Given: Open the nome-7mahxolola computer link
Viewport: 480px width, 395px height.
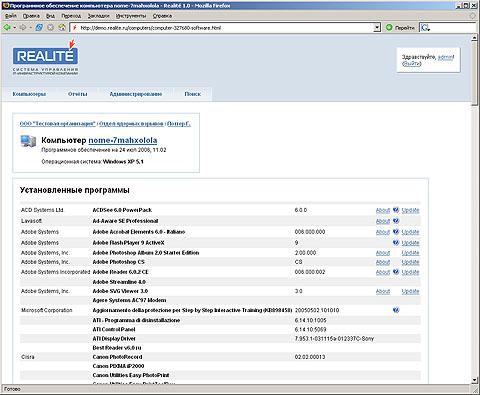Looking at the screenshot, I should 123,140.
